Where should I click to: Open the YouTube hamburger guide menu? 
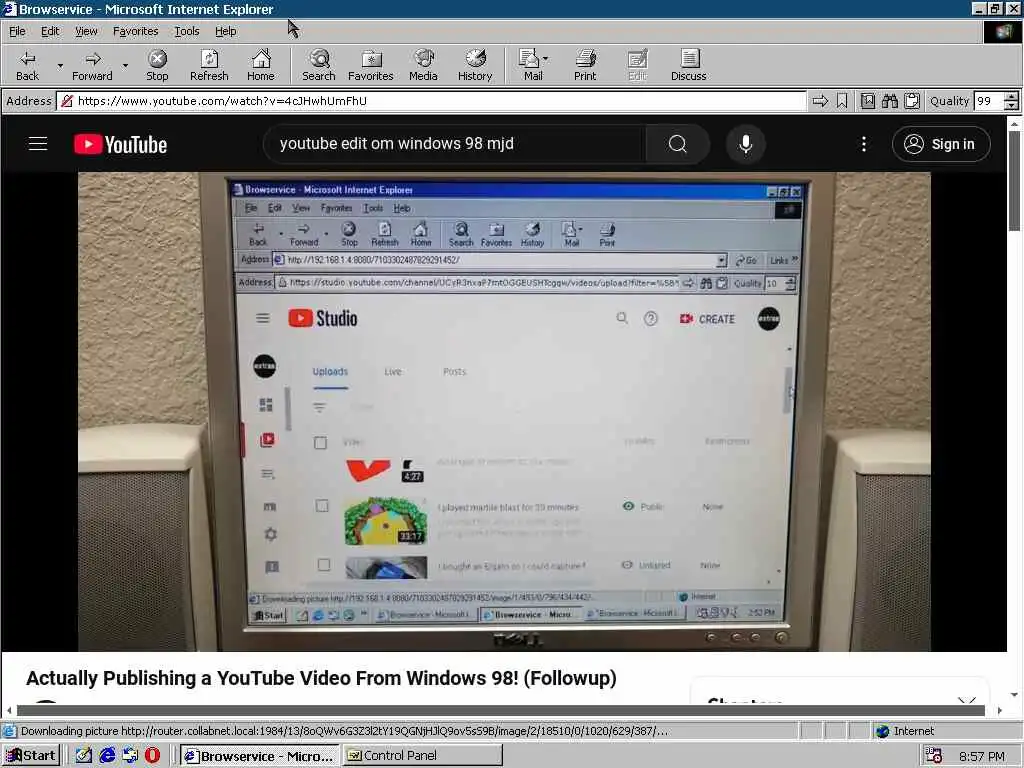(38, 144)
